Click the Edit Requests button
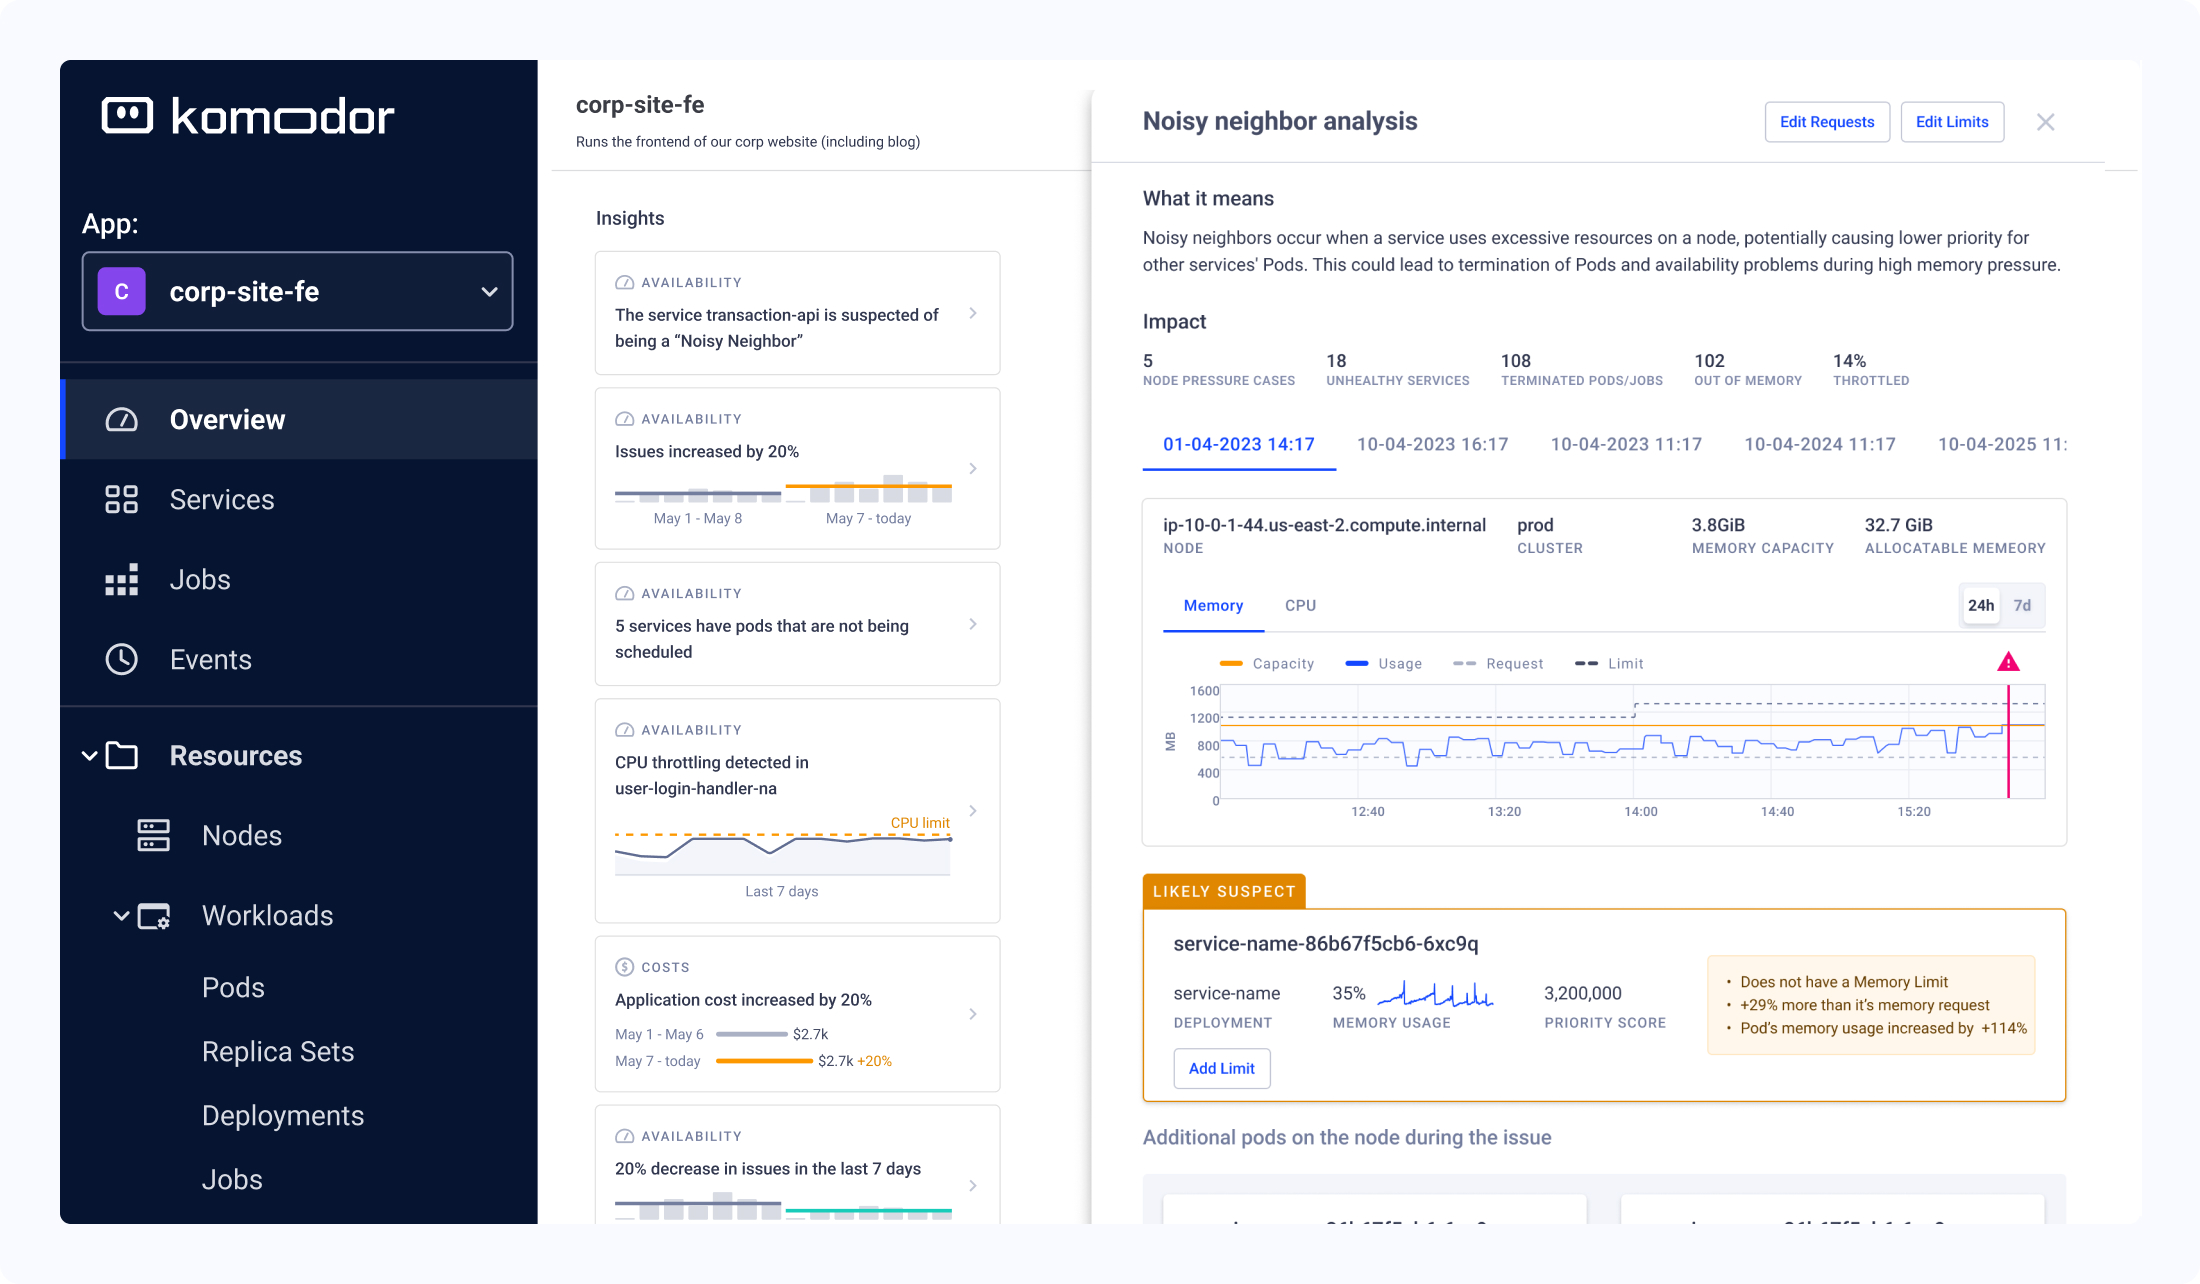This screenshot has height=1284, width=2200. tap(1827, 122)
